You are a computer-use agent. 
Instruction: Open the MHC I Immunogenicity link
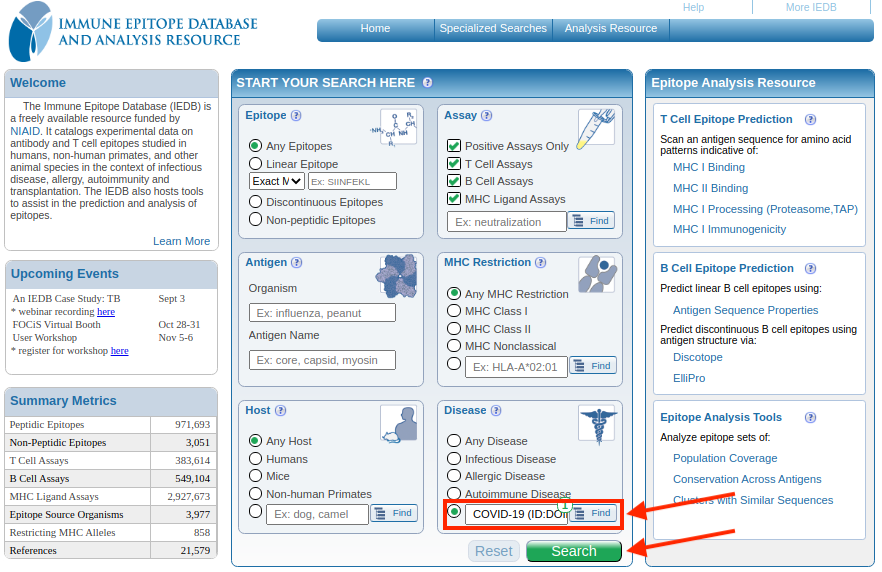pos(730,229)
